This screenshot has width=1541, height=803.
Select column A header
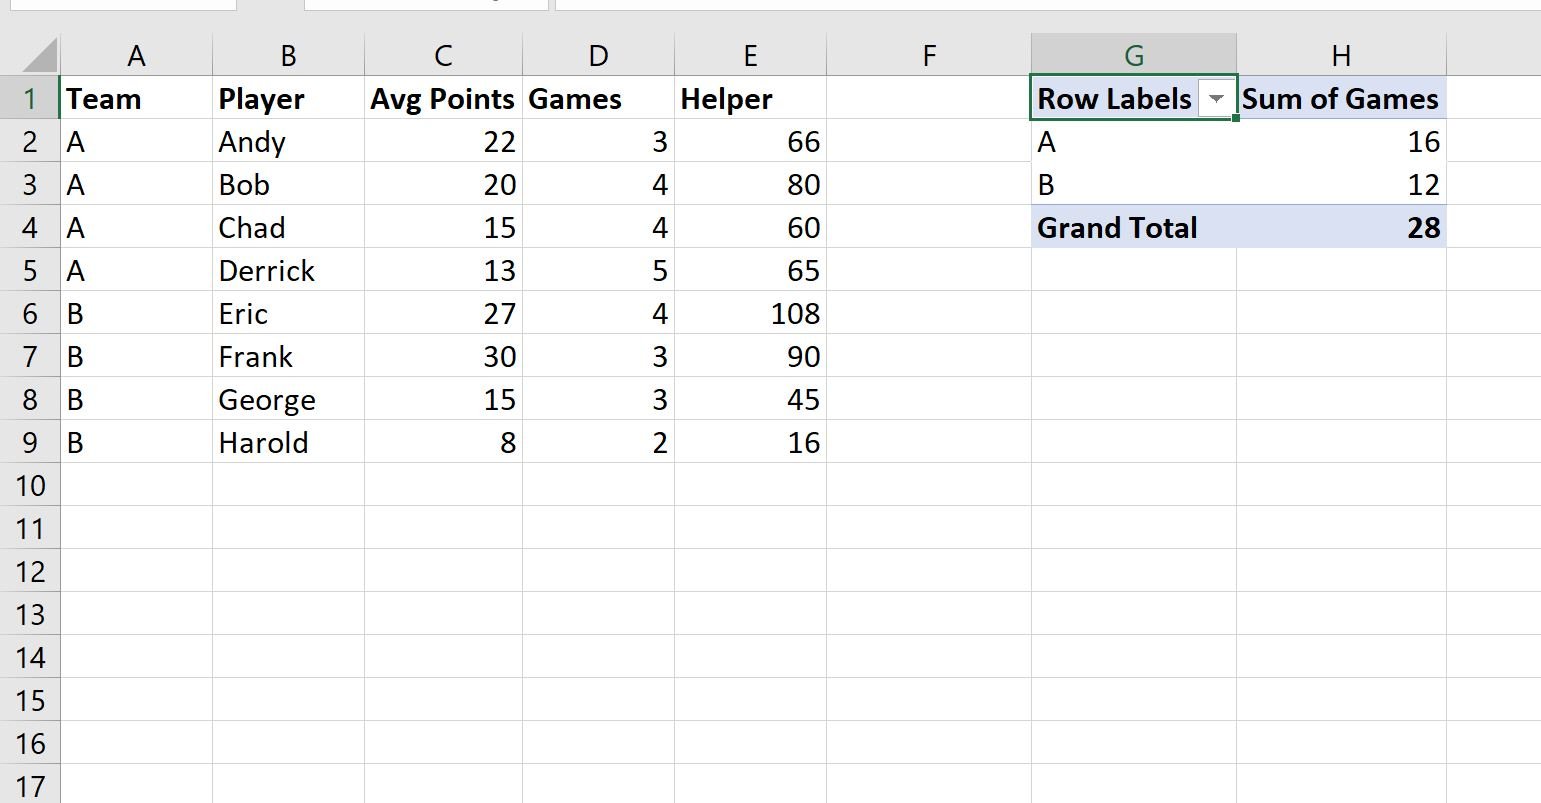(x=136, y=56)
